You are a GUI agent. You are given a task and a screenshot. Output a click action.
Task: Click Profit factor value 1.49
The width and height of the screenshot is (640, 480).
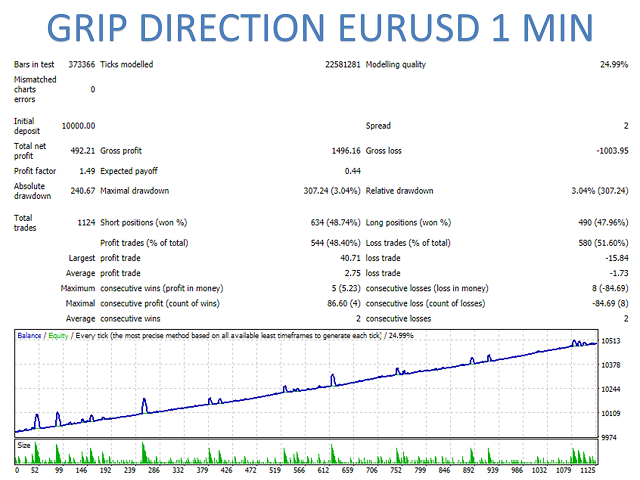87,171
